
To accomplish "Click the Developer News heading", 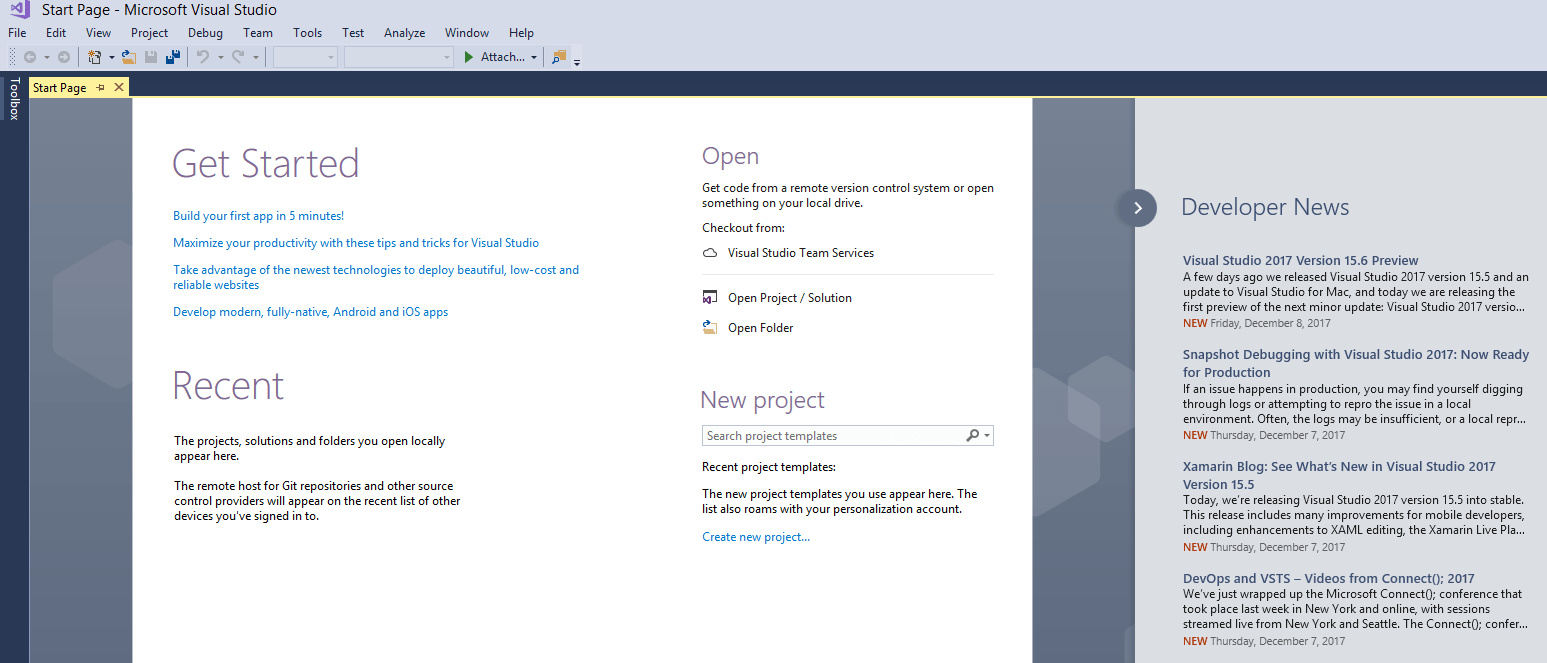I will coord(1265,207).
